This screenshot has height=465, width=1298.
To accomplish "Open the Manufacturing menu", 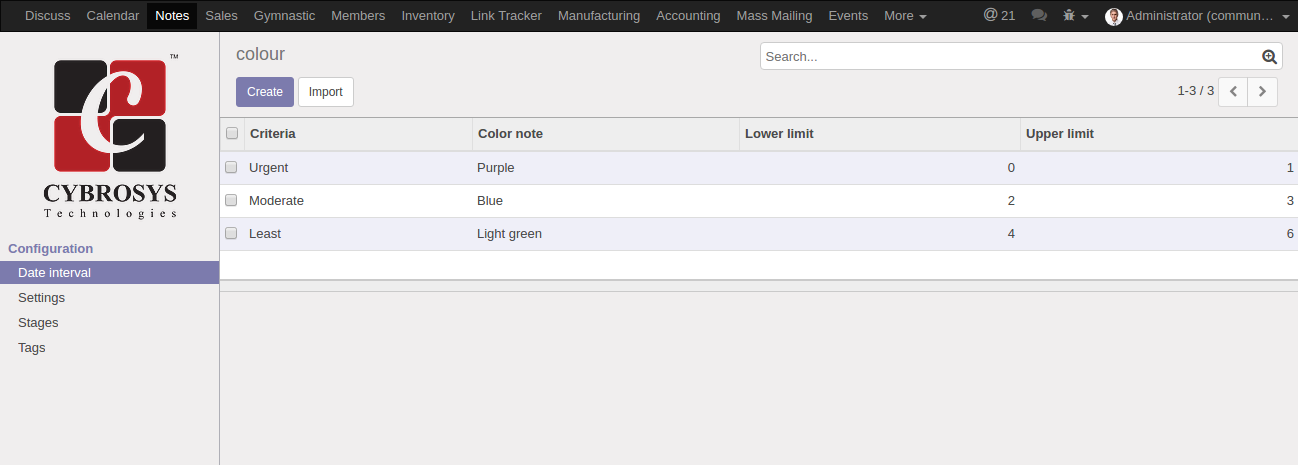I will pos(599,16).
